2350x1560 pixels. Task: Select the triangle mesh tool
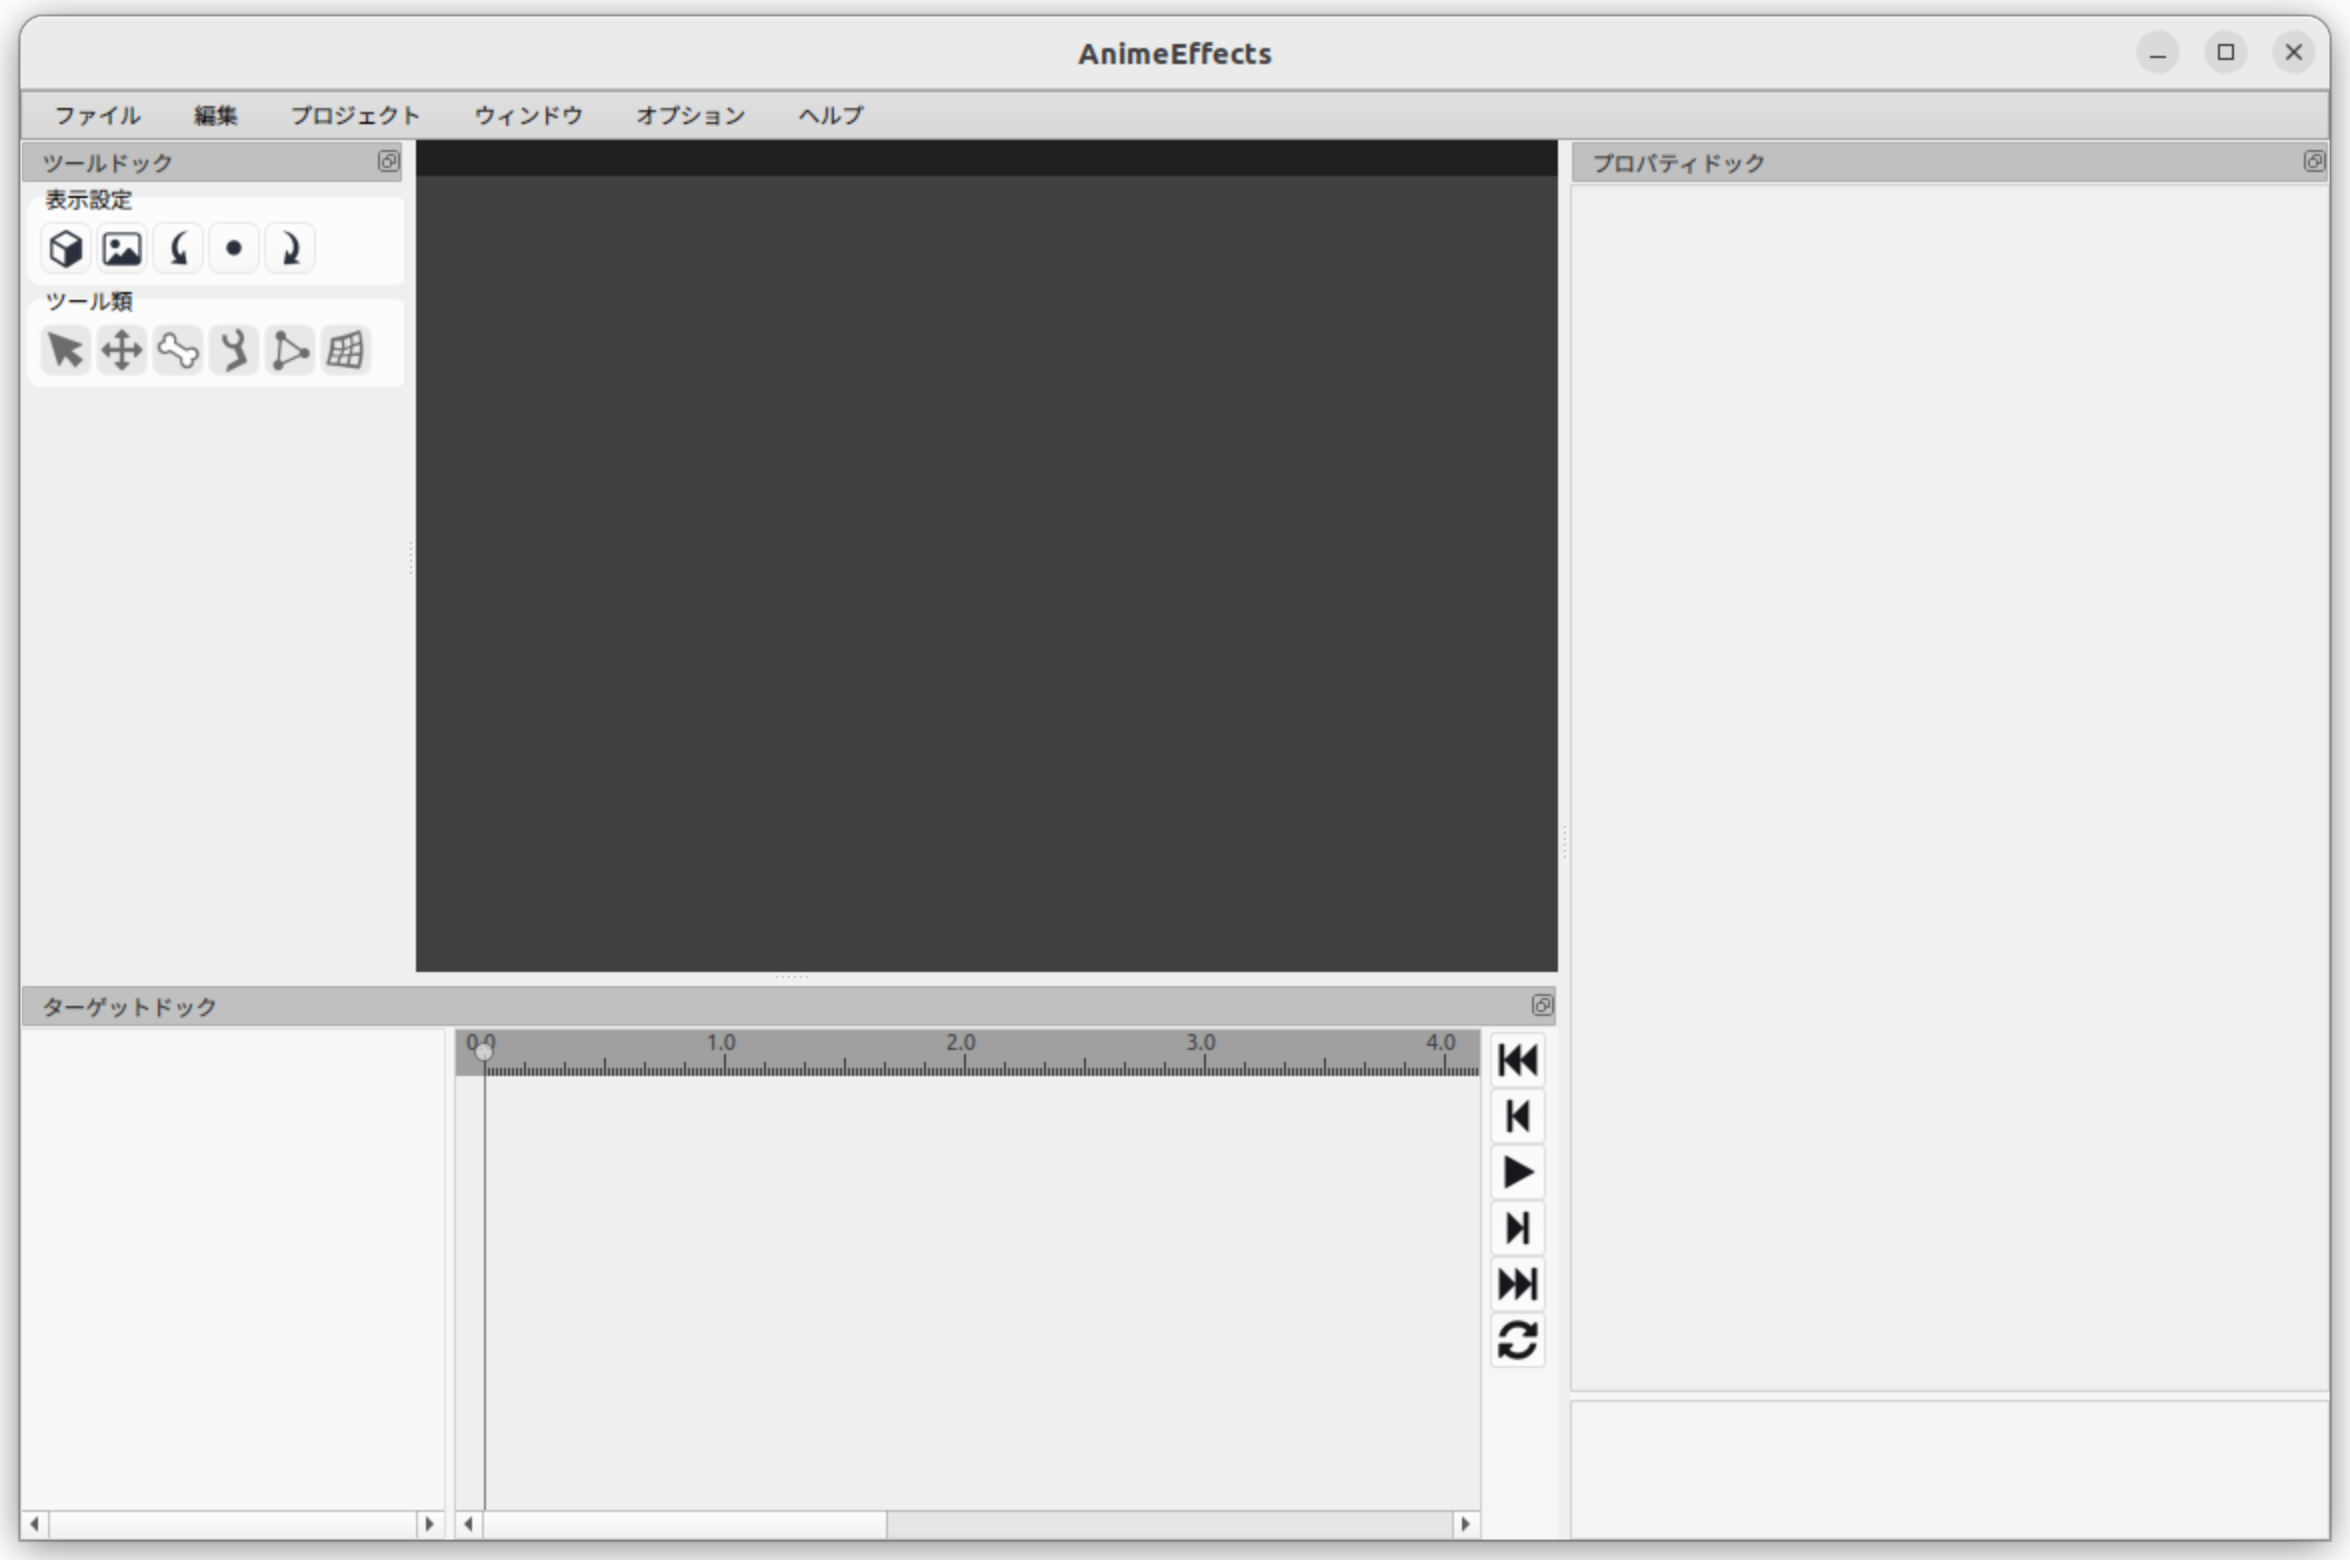pyautogui.click(x=290, y=350)
